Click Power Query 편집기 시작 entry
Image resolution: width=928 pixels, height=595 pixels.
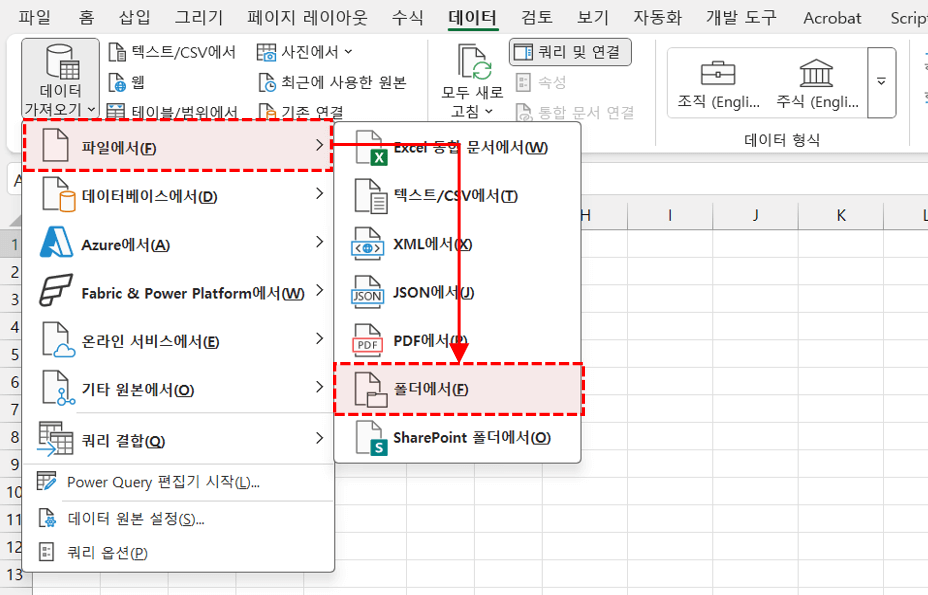tap(163, 482)
